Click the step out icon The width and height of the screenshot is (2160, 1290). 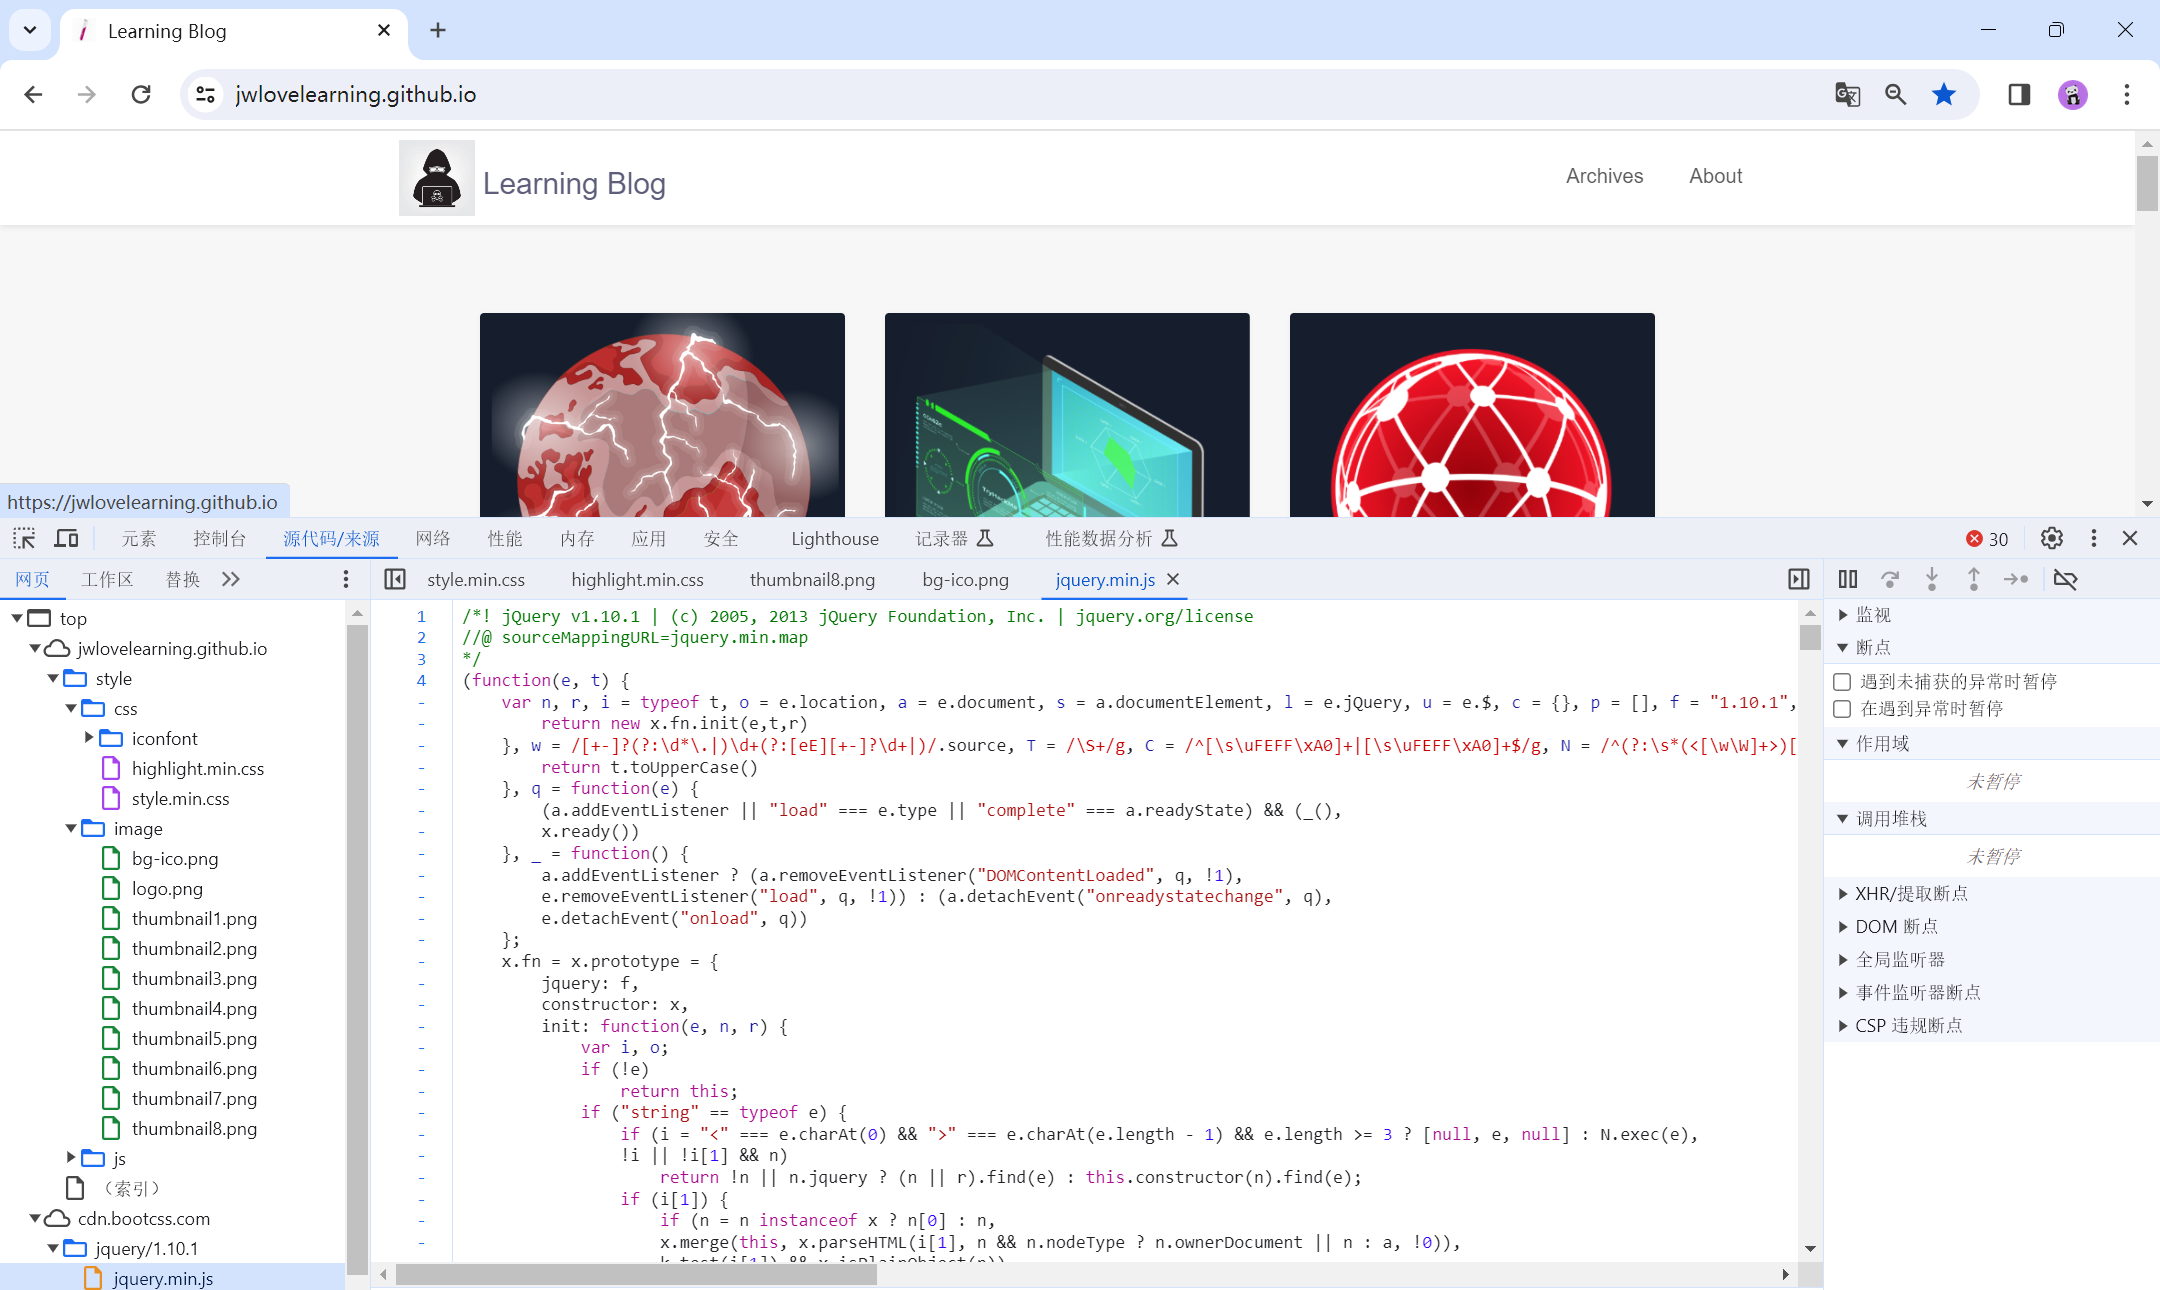coord(1974,579)
